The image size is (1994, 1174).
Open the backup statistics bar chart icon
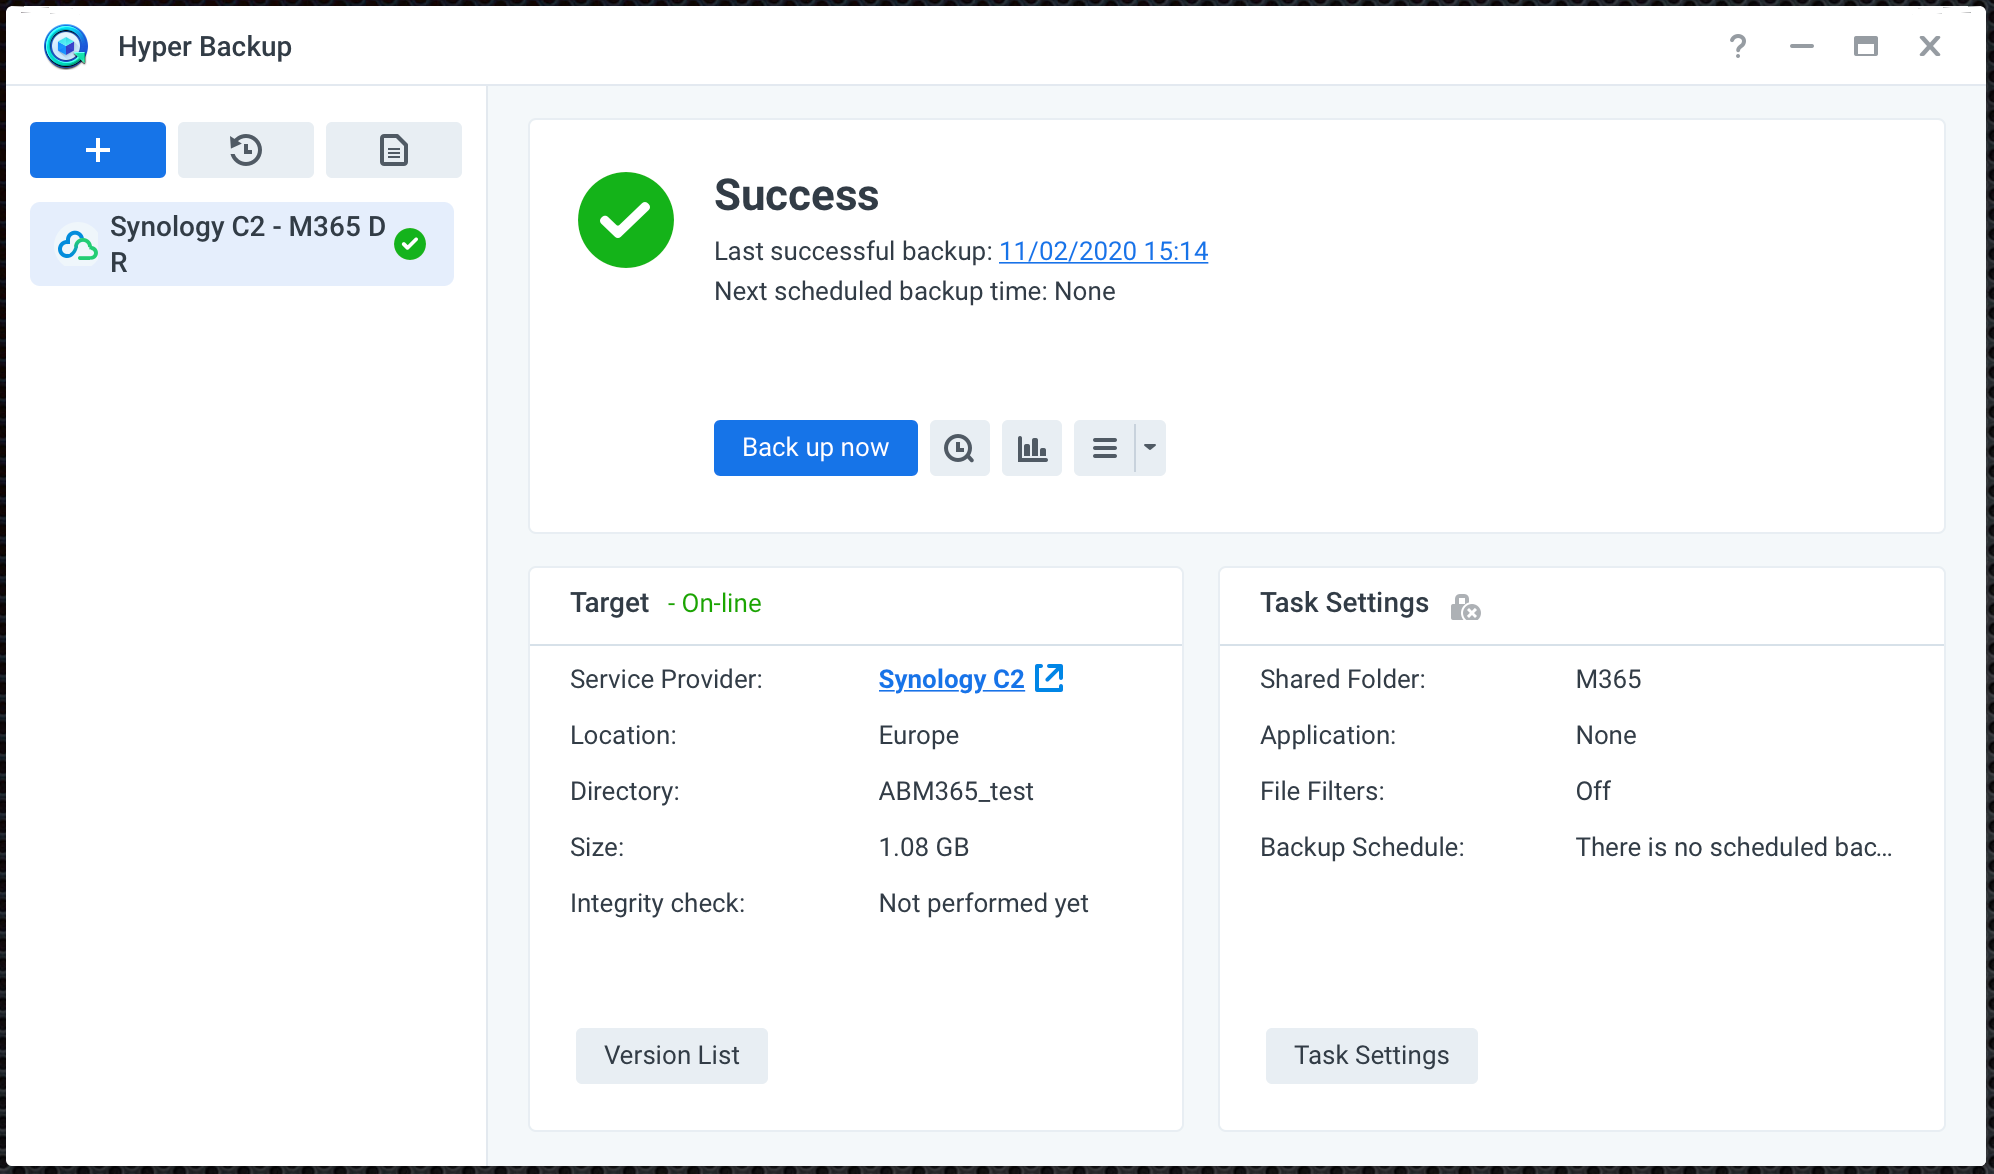1032,448
